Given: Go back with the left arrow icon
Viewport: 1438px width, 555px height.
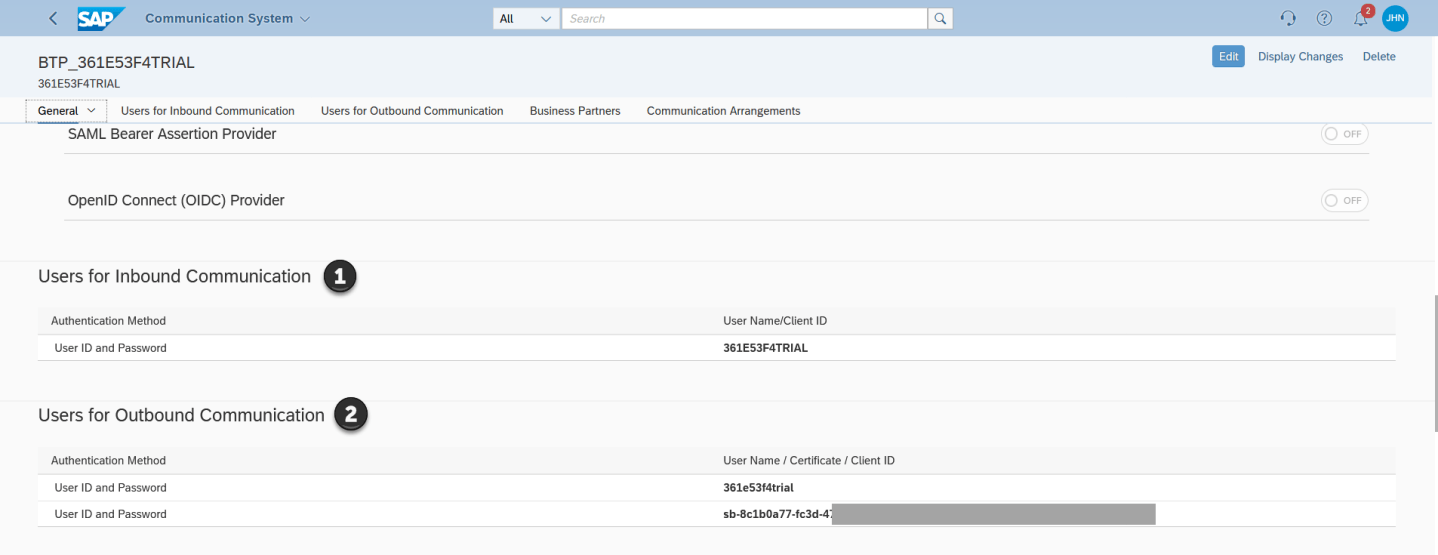Looking at the screenshot, I should click(x=53, y=18).
